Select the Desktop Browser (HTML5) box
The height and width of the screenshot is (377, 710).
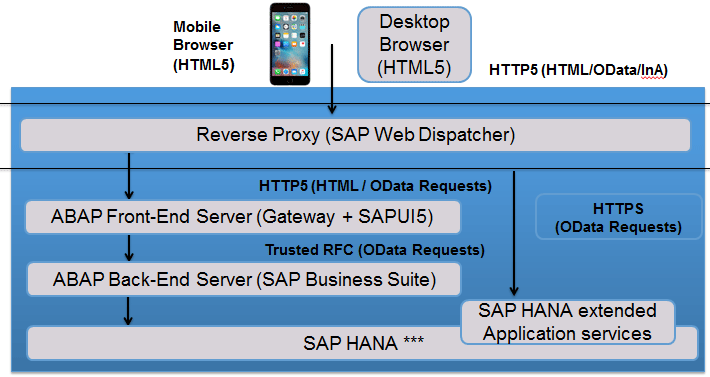414,45
